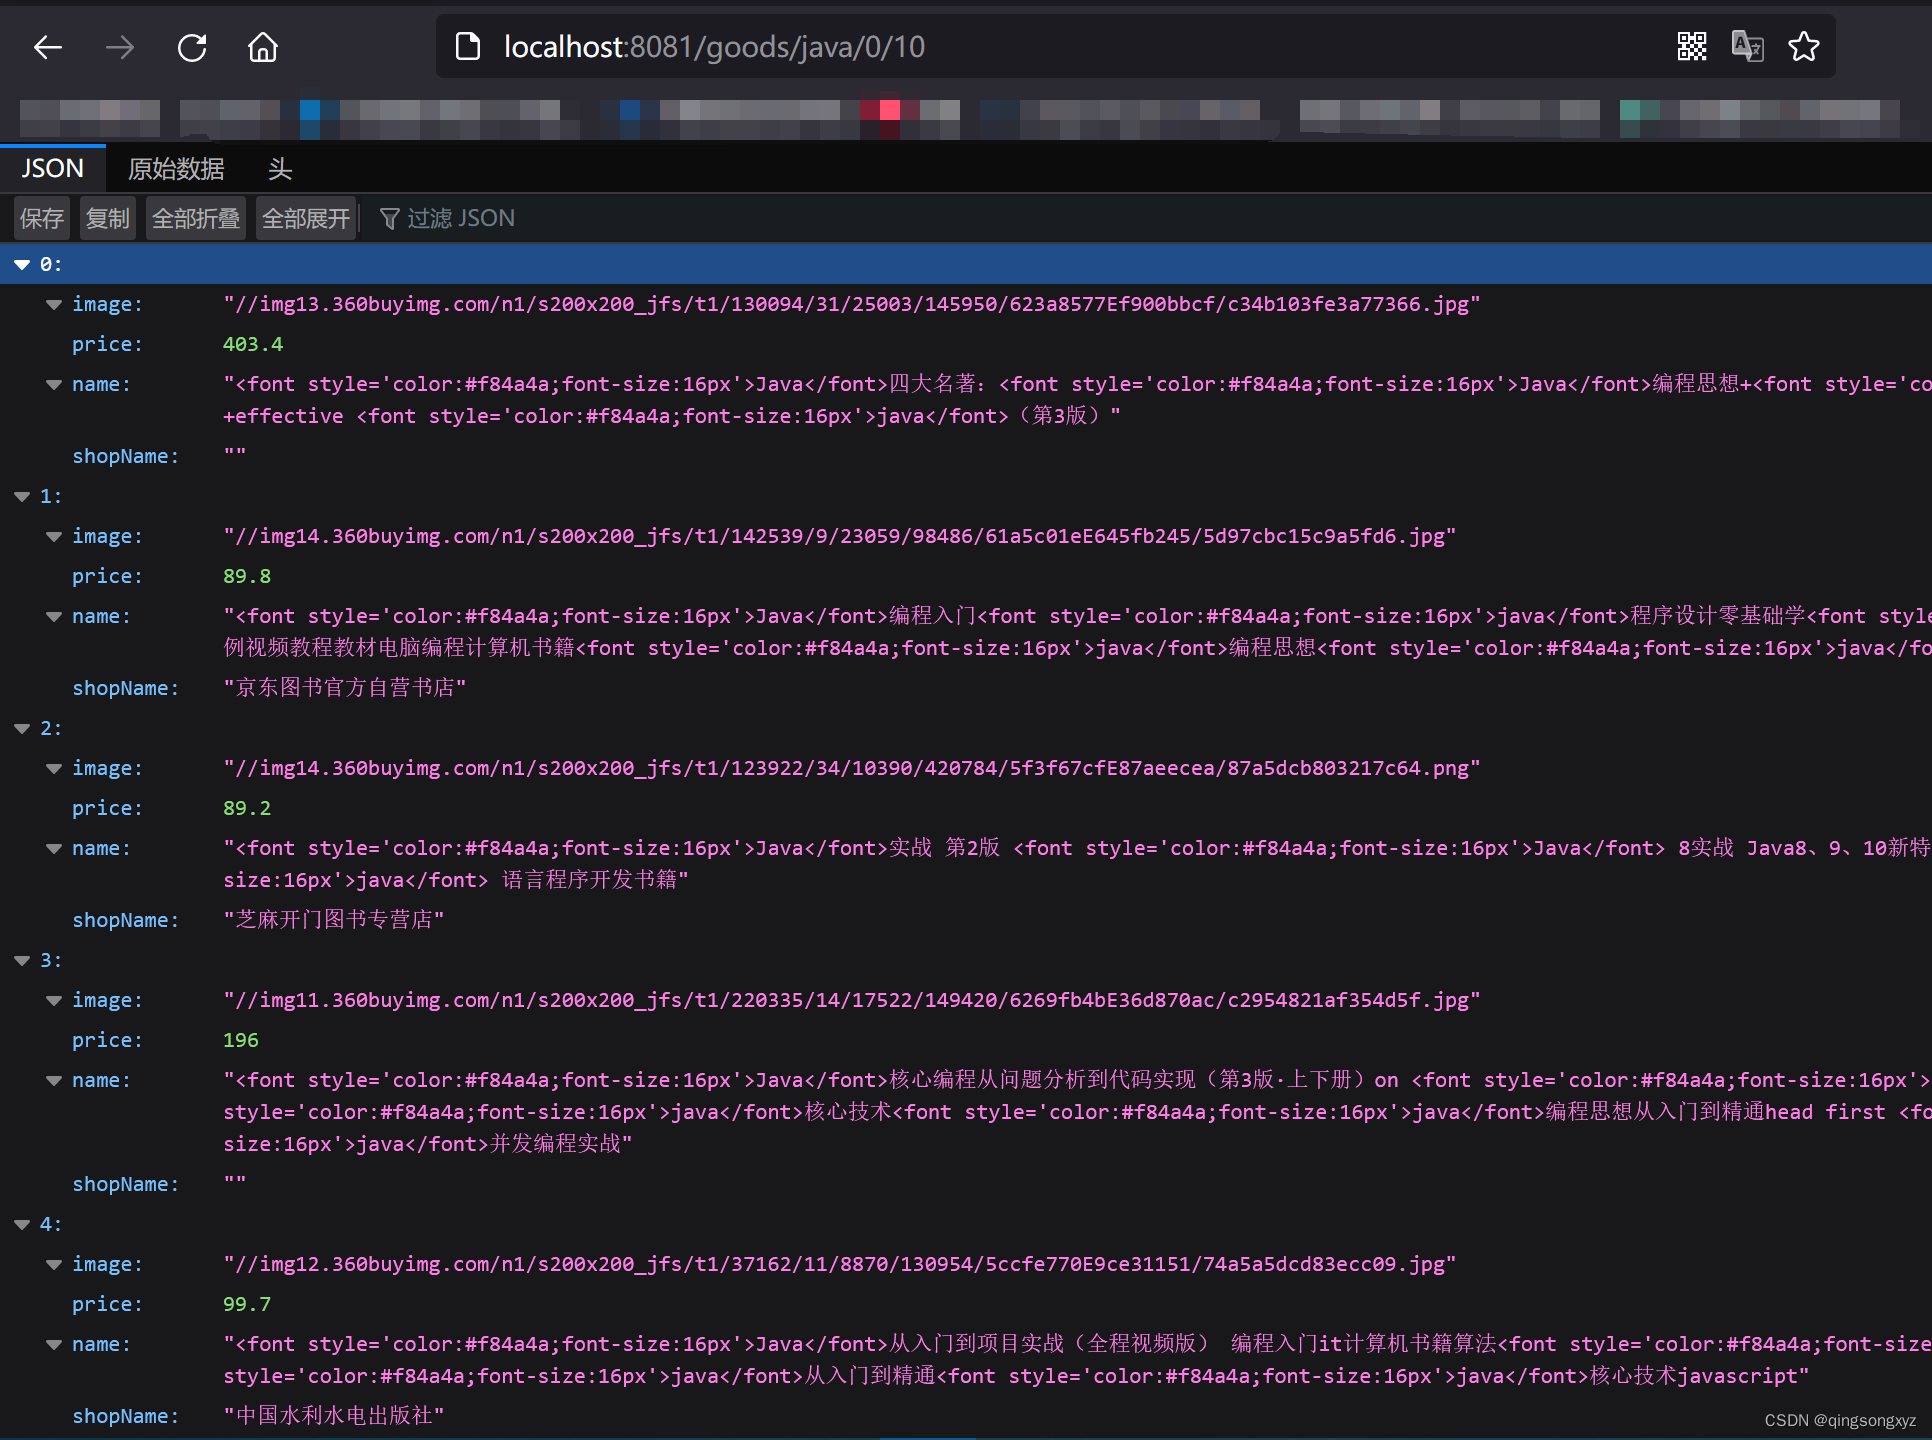Collapse the name field of item 3
1932x1440 pixels.
54,1080
